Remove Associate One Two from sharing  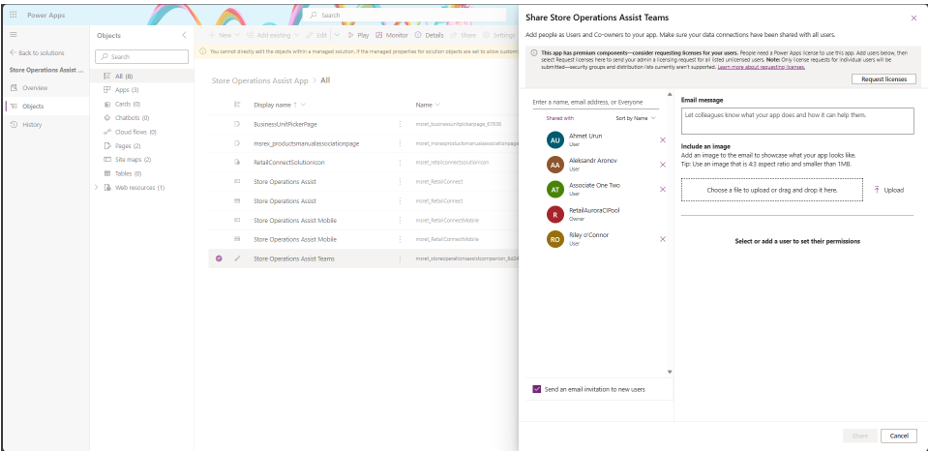coord(662,190)
